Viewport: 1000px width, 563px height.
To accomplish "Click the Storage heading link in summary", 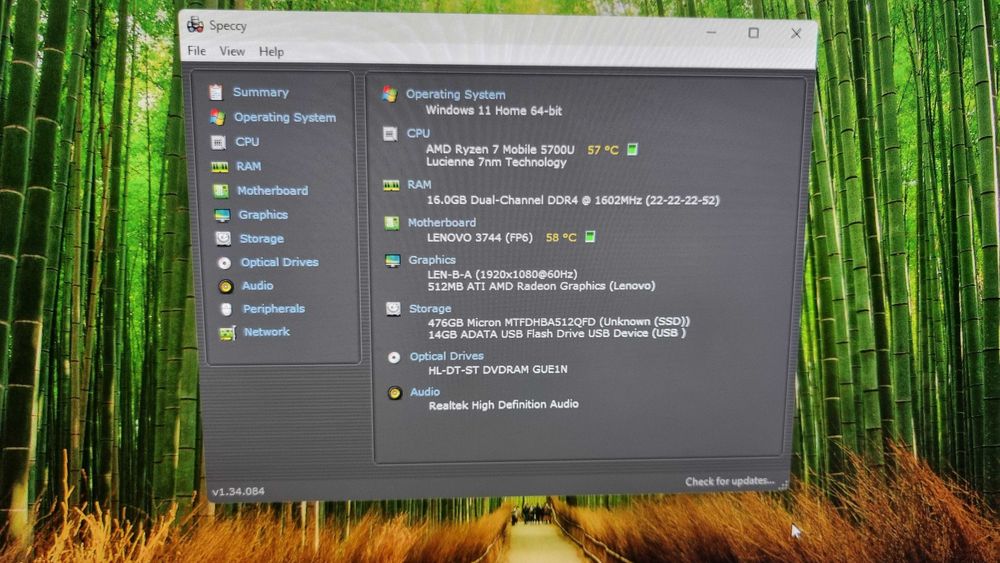I will [430, 309].
